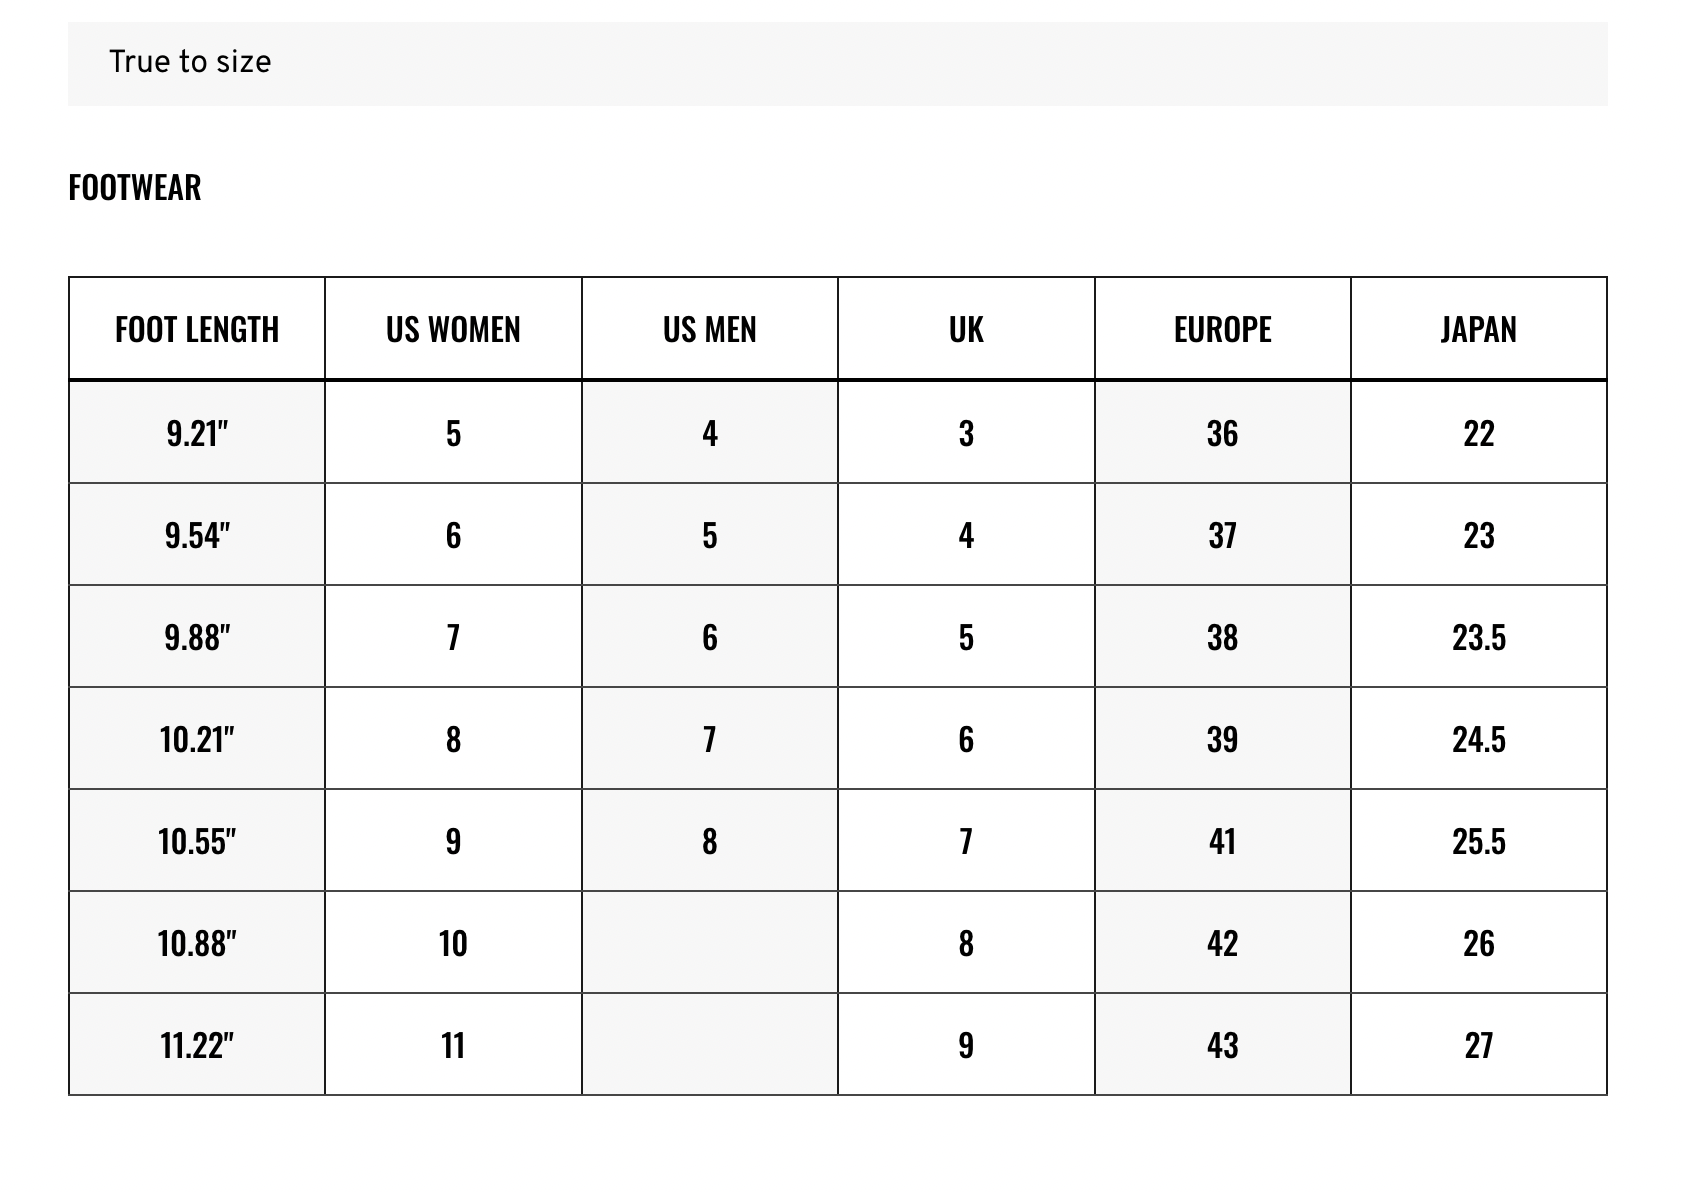The height and width of the screenshot is (1192, 1682).
Task: Click the UK column header
Action: tap(966, 329)
